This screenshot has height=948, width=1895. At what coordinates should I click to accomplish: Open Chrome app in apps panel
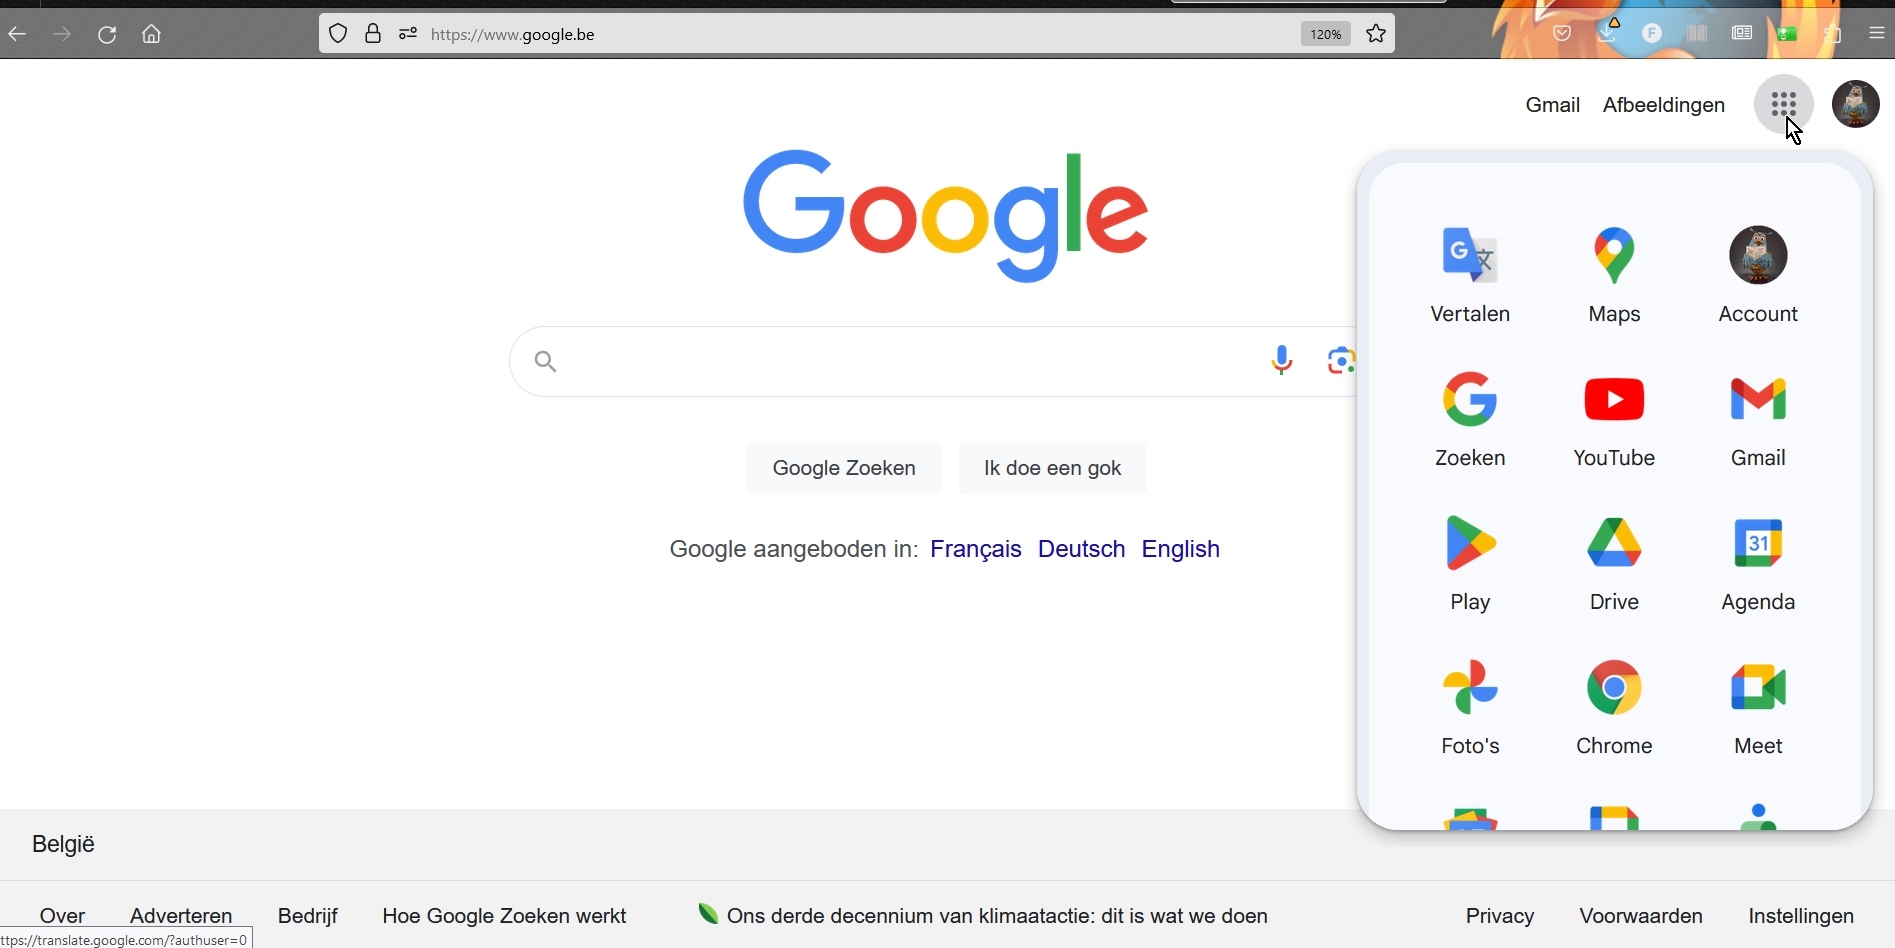coord(1614,706)
